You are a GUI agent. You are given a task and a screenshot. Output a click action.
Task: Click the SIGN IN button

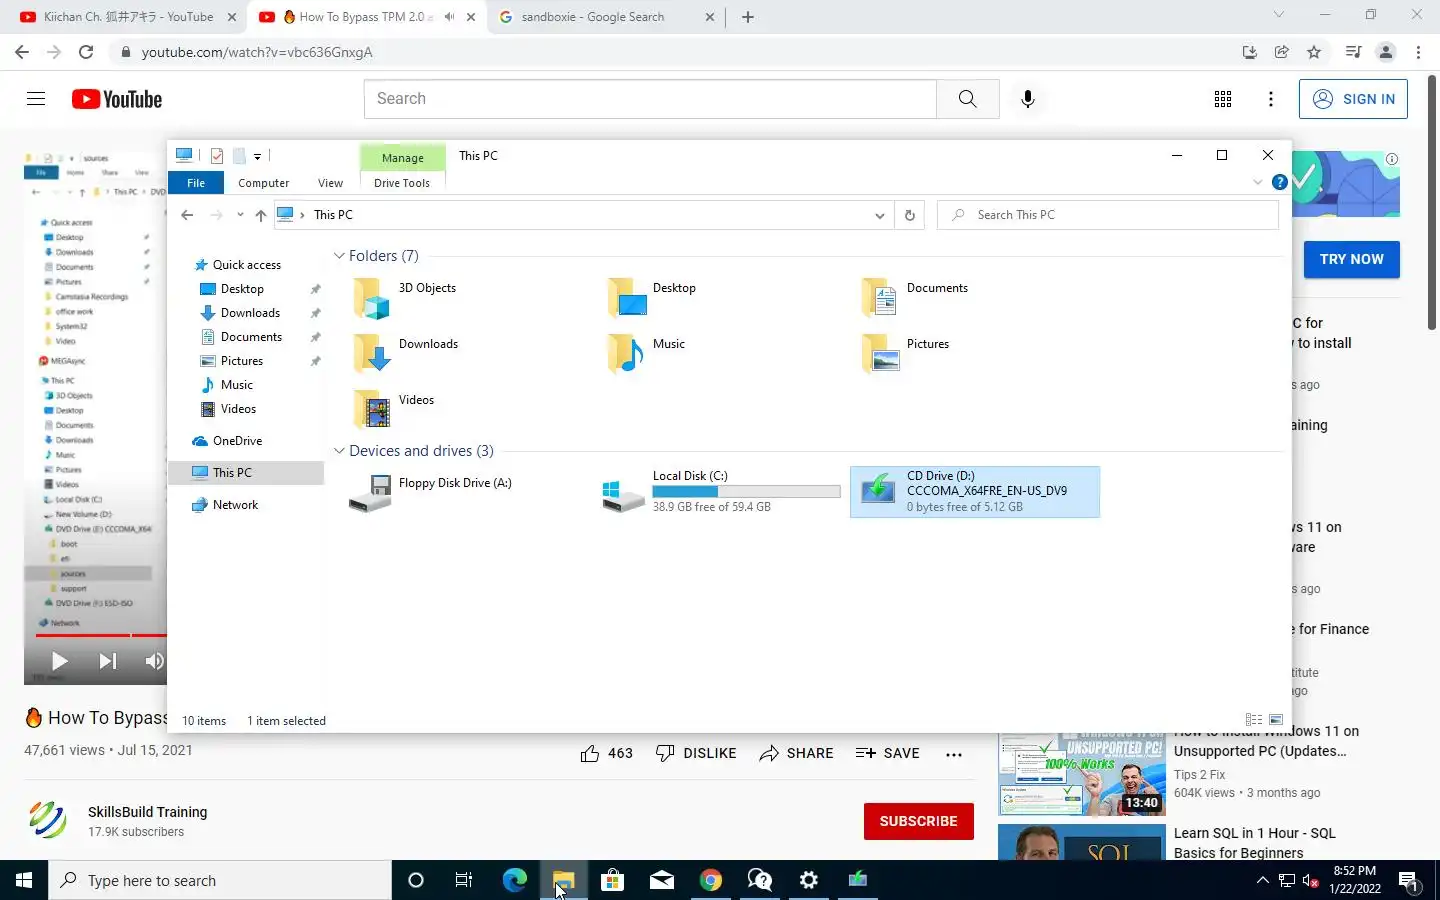[1353, 99]
